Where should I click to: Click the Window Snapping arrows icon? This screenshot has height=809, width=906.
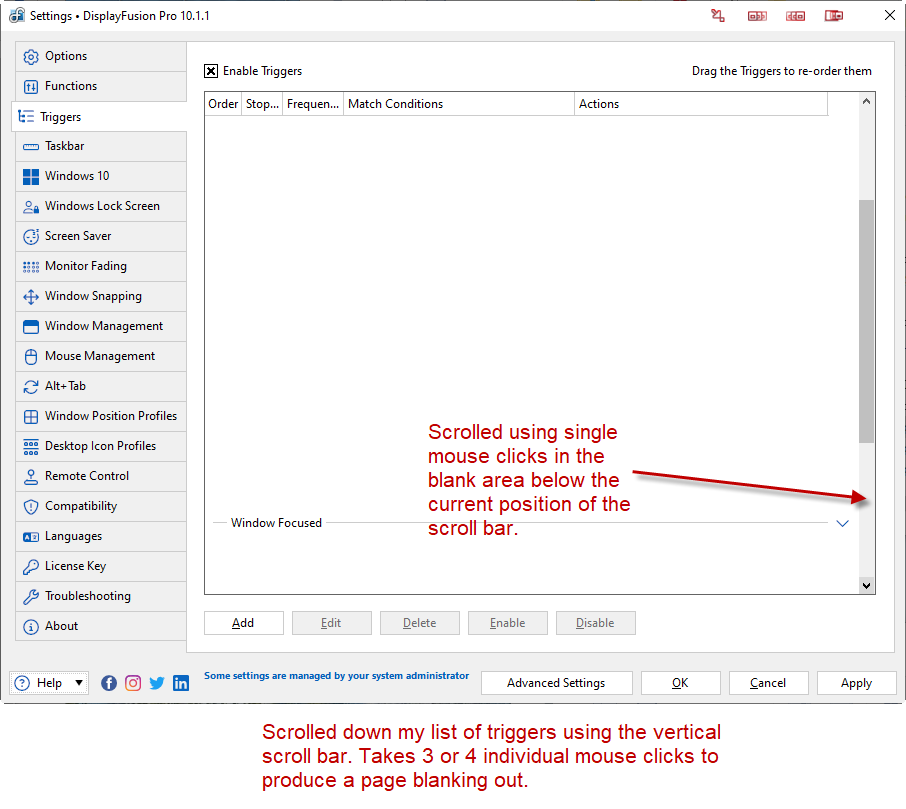click(31, 296)
